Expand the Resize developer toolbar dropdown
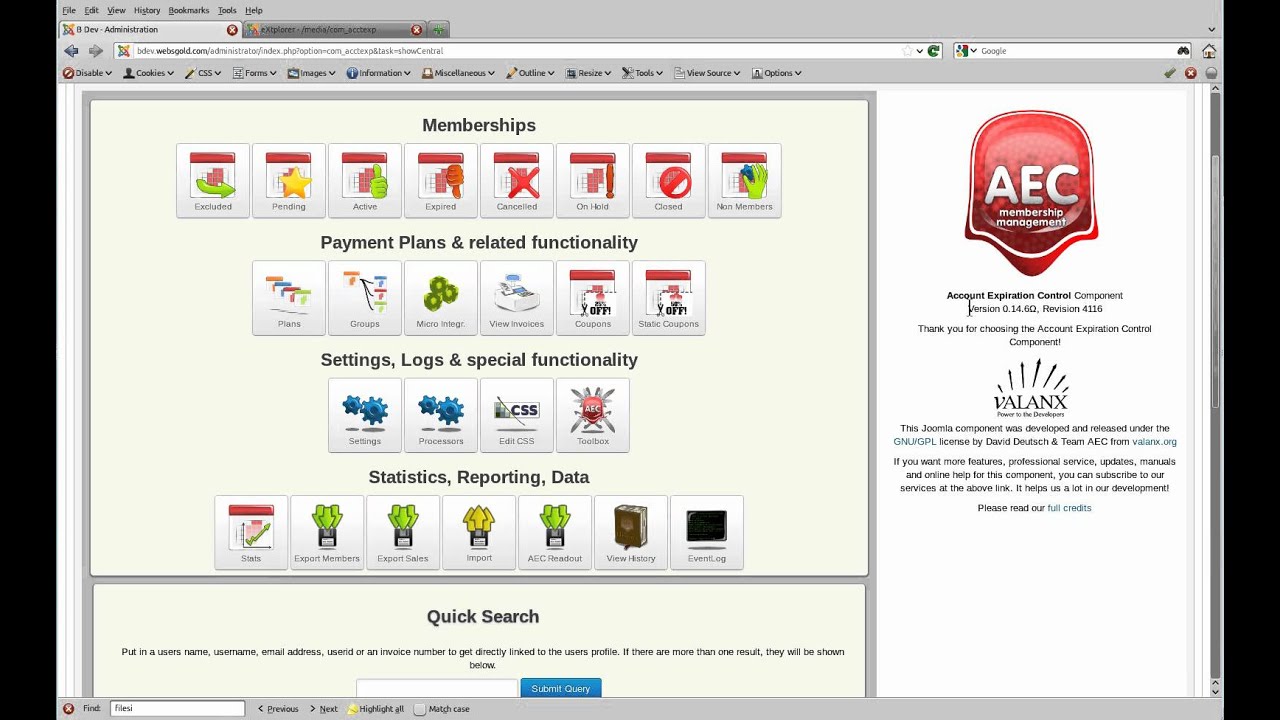This screenshot has height=720, width=1280. pos(588,73)
